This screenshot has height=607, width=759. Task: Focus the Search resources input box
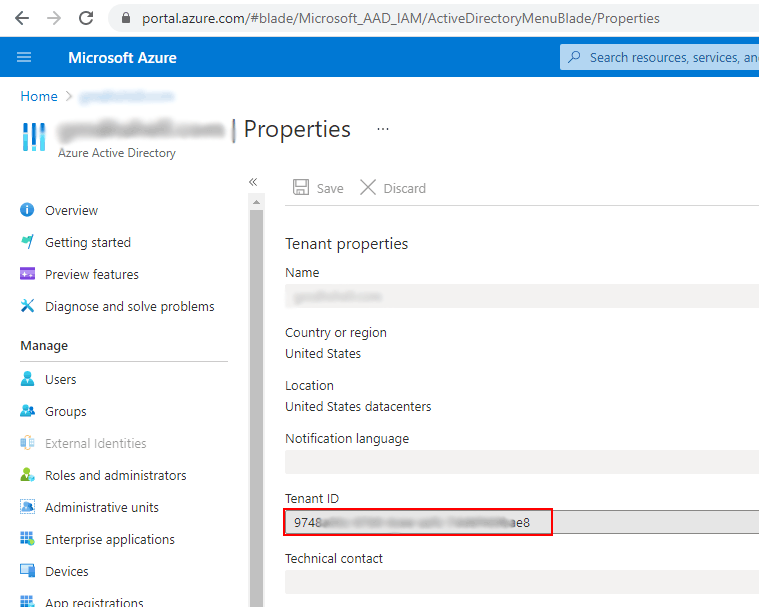coord(670,58)
